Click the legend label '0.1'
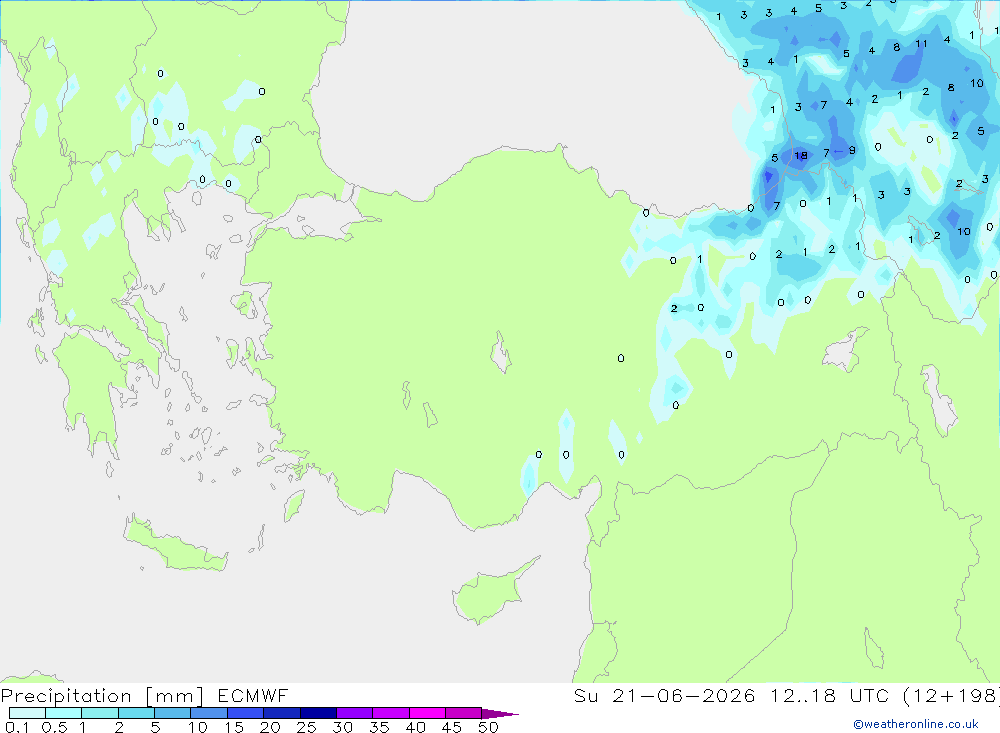This screenshot has height=733, width=1000. click(17, 727)
